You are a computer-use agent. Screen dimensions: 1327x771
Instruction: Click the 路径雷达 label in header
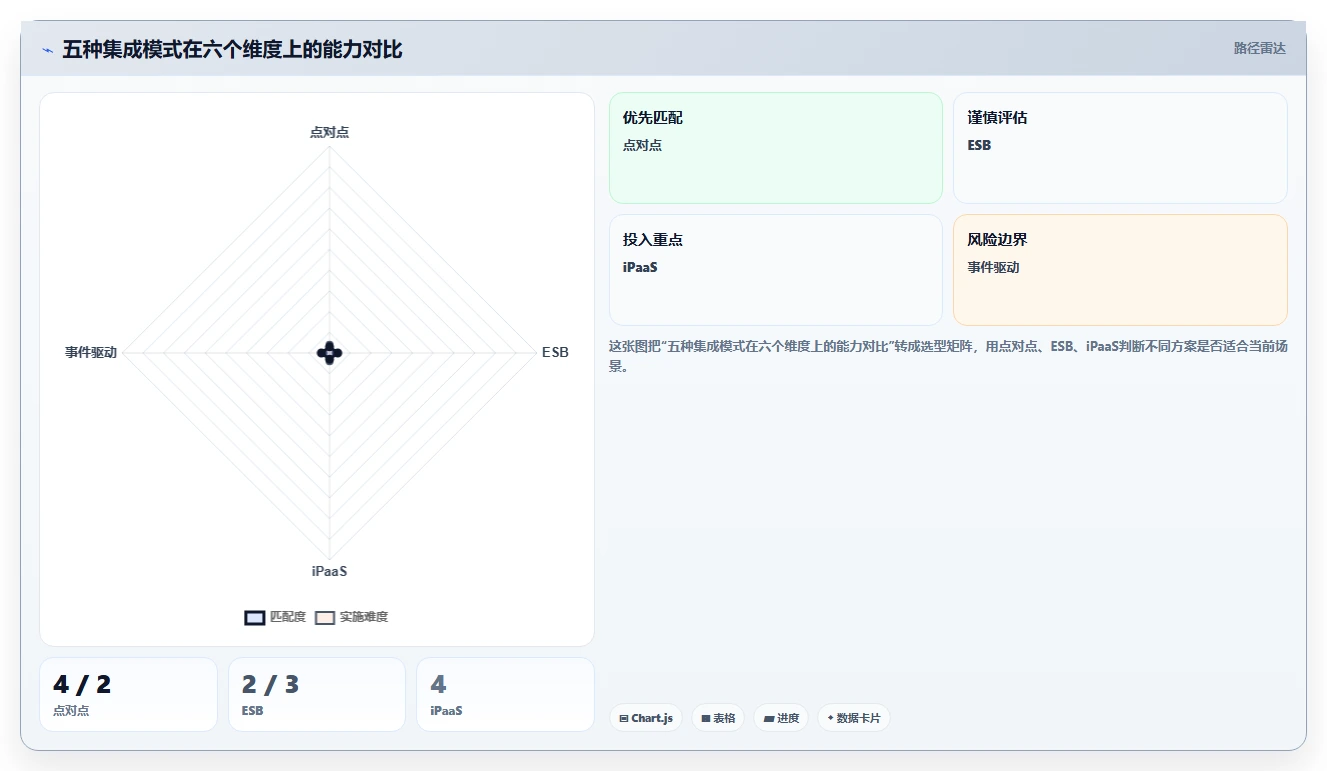(1259, 48)
